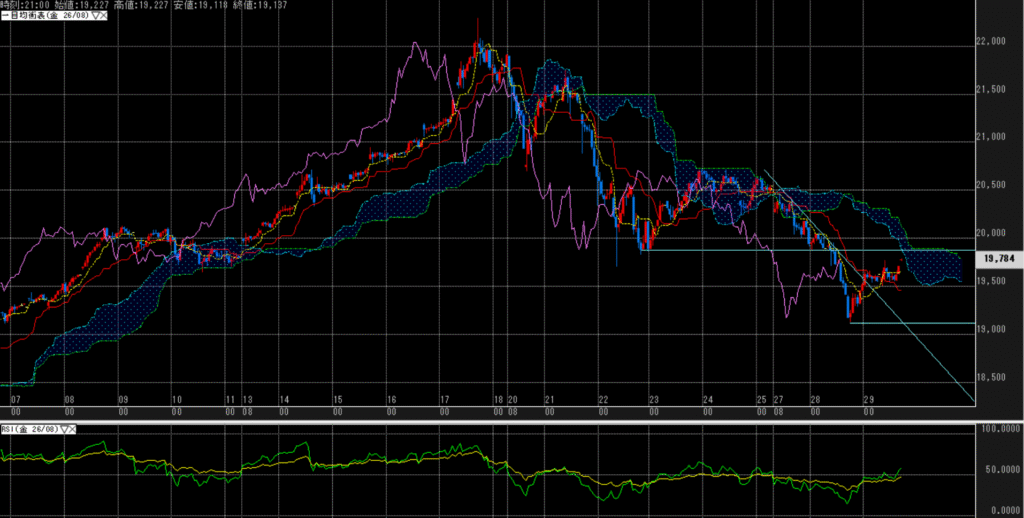Click the RSI(金 26/08) panel label
This screenshot has width=1024, height=518.
(30, 428)
